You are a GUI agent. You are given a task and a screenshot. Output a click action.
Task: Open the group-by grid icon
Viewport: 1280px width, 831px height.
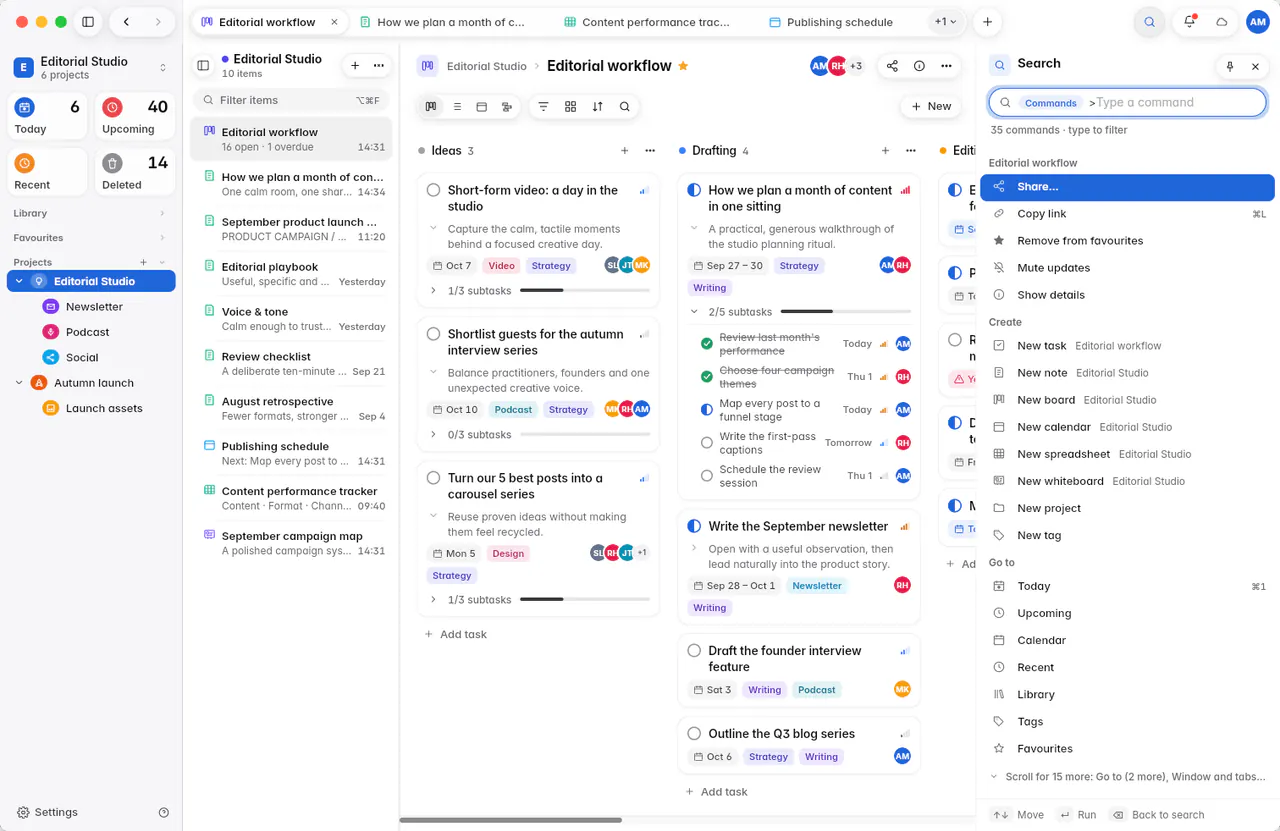[x=570, y=106]
